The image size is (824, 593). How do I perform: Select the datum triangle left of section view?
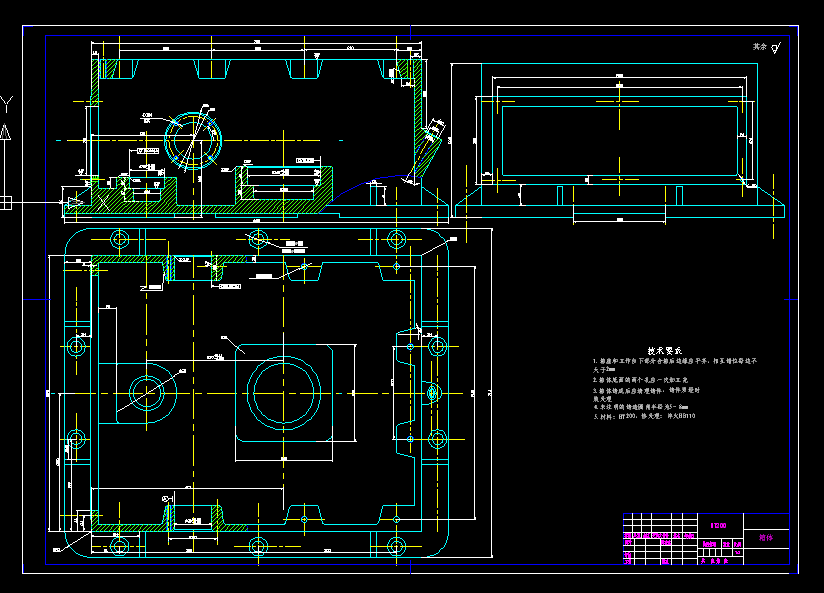73,203
